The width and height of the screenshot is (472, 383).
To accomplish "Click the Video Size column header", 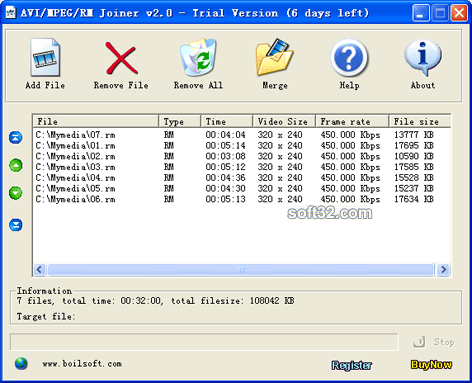I will click(x=284, y=122).
